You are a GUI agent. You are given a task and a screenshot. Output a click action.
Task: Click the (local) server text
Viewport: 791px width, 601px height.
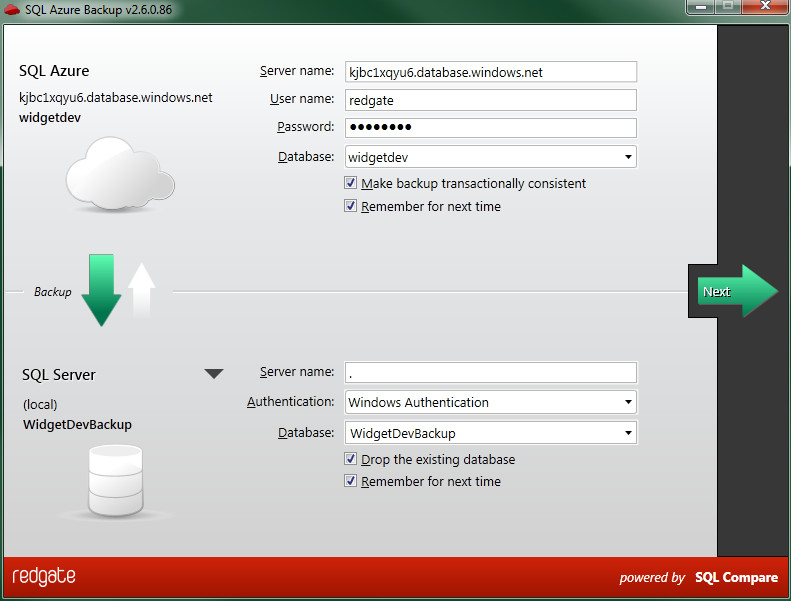click(x=40, y=405)
